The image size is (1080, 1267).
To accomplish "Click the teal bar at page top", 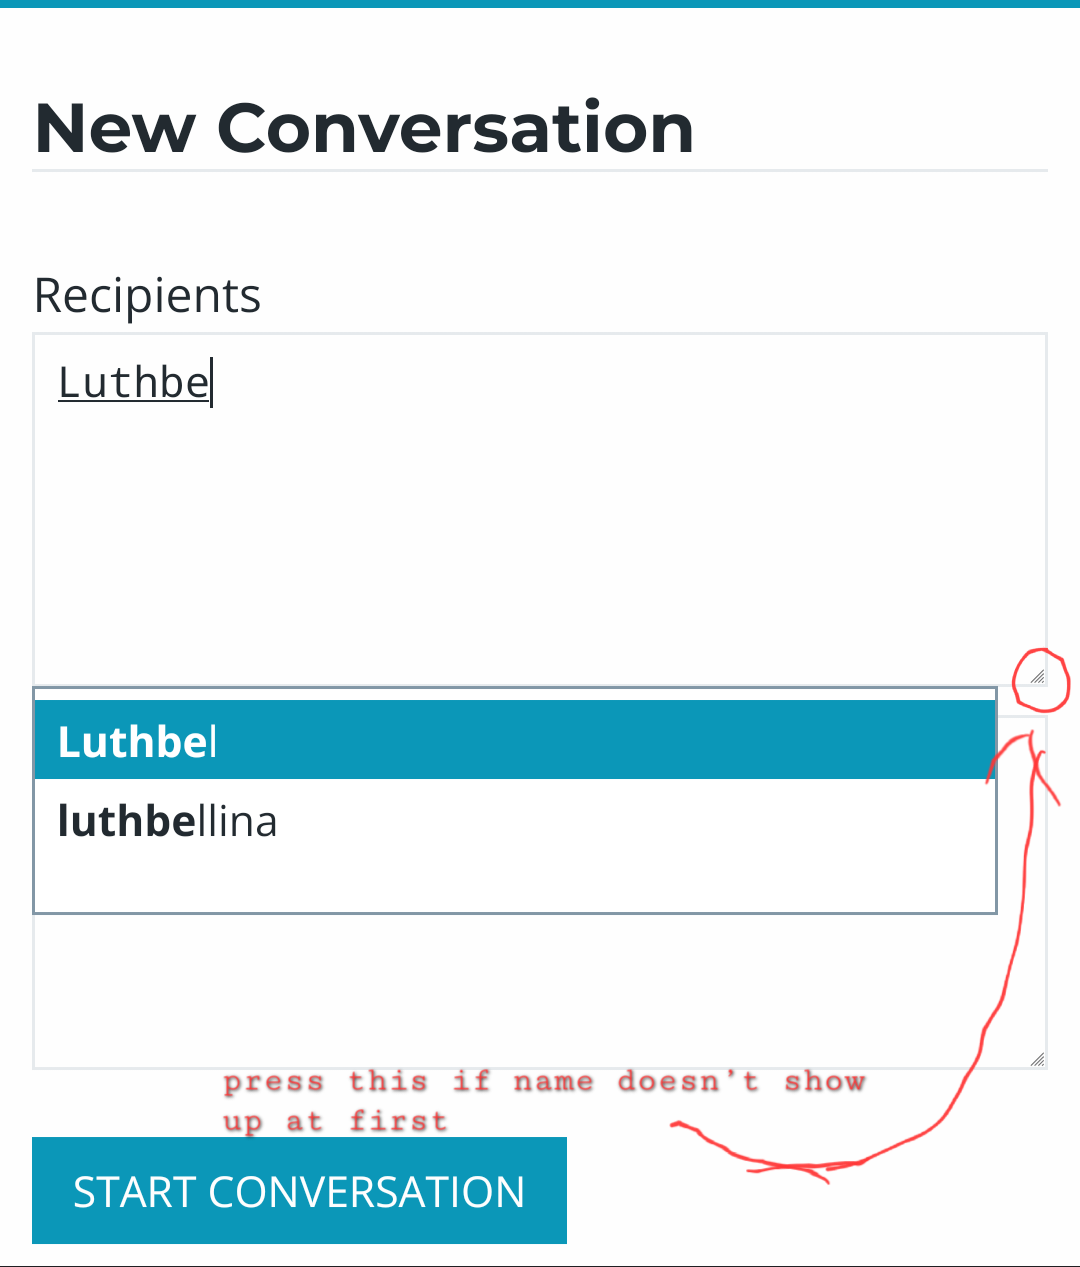I will (x=540, y=4).
